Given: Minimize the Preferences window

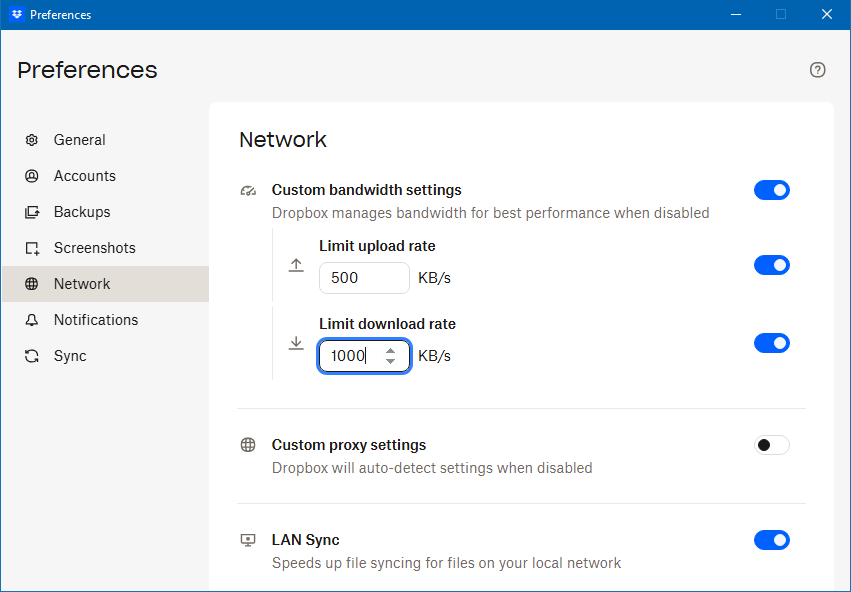Looking at the screenshot, I should click(736, 15).
